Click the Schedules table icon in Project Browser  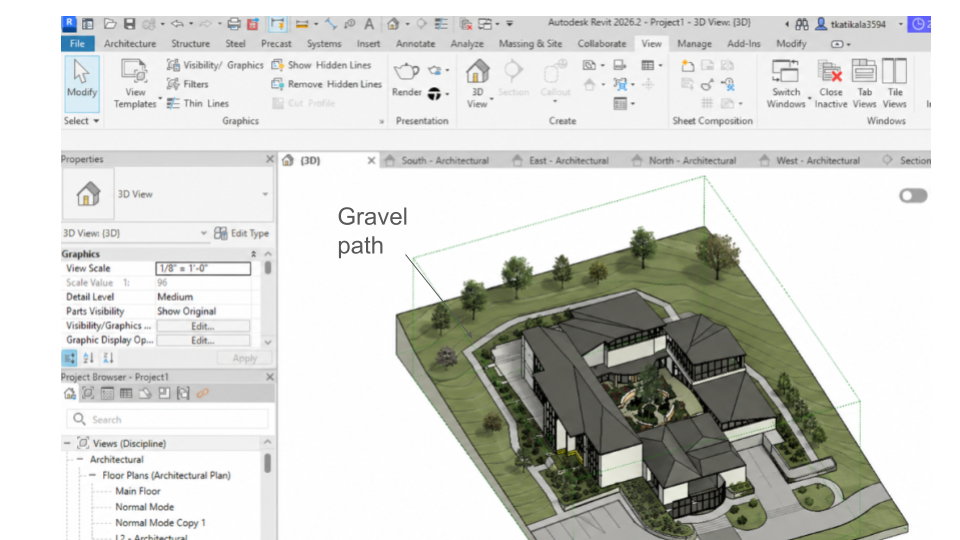pos(126,393)
